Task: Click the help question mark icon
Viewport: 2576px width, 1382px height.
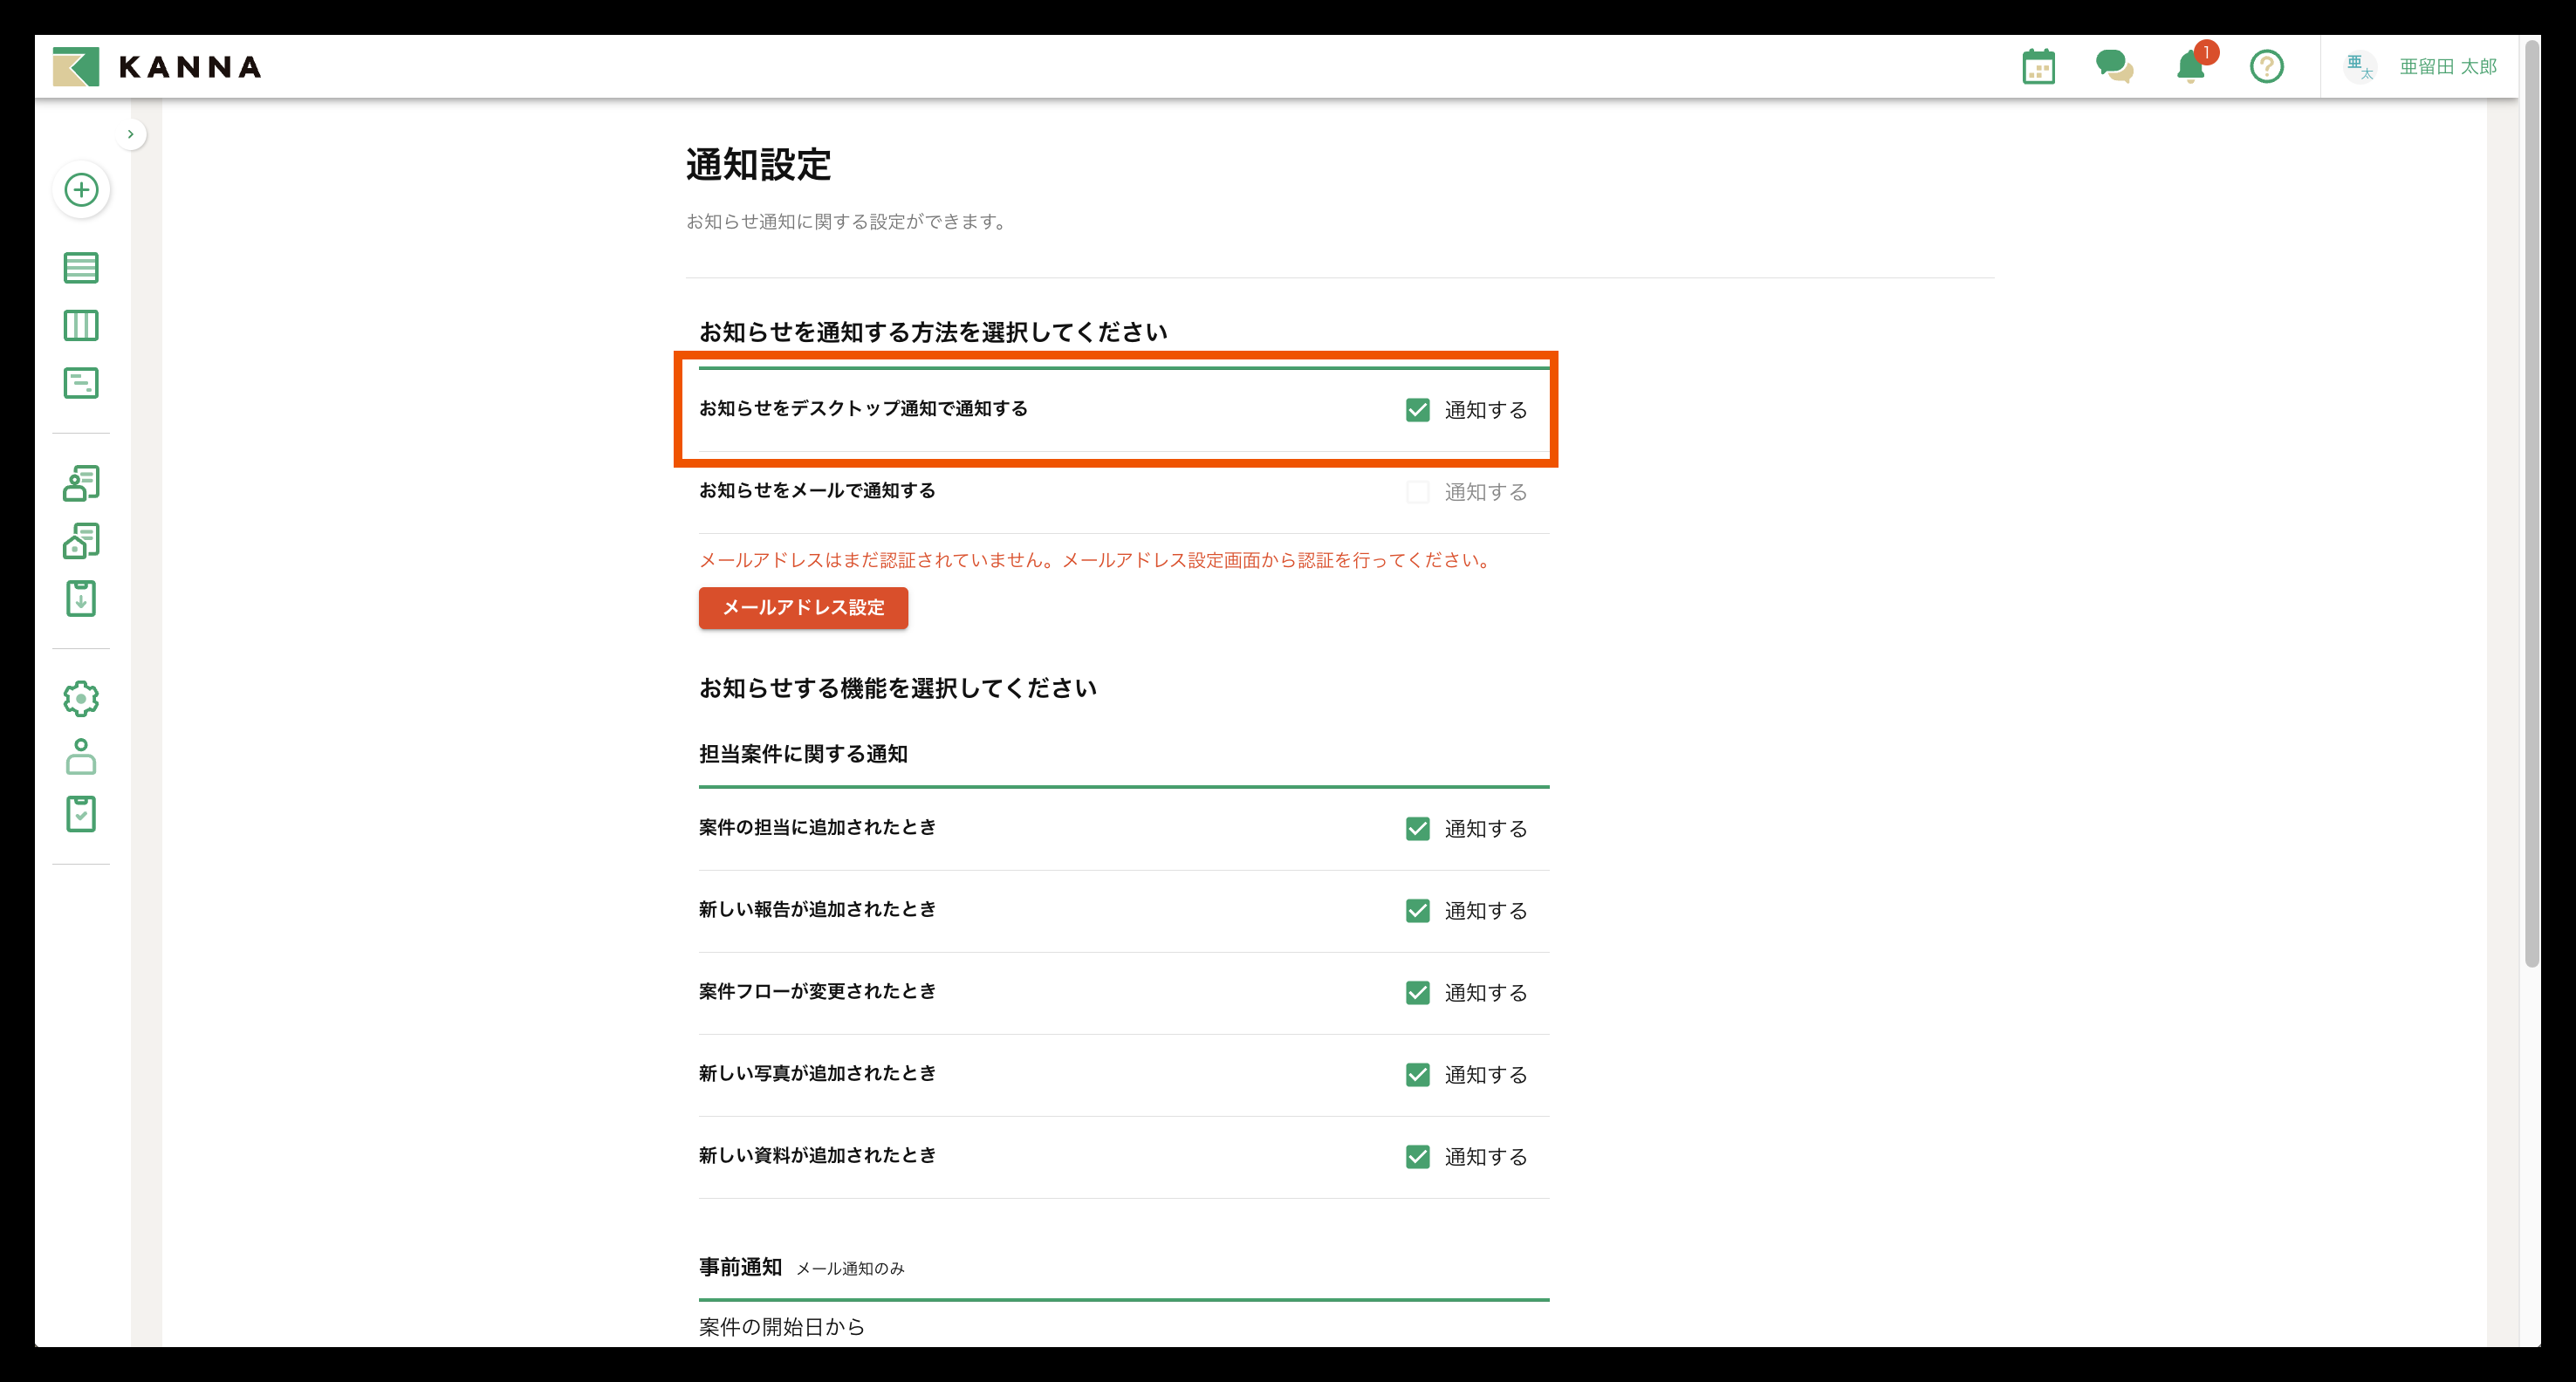Action: pos(2266,67)
